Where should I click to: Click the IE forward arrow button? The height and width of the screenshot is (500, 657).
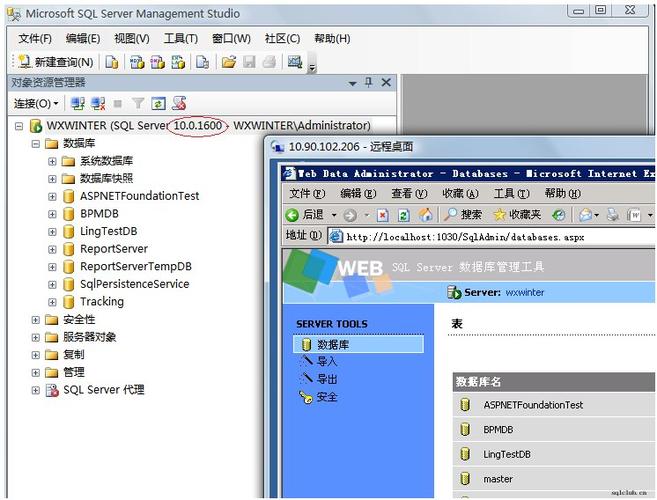pyautogui.click(x=350, y=215)
